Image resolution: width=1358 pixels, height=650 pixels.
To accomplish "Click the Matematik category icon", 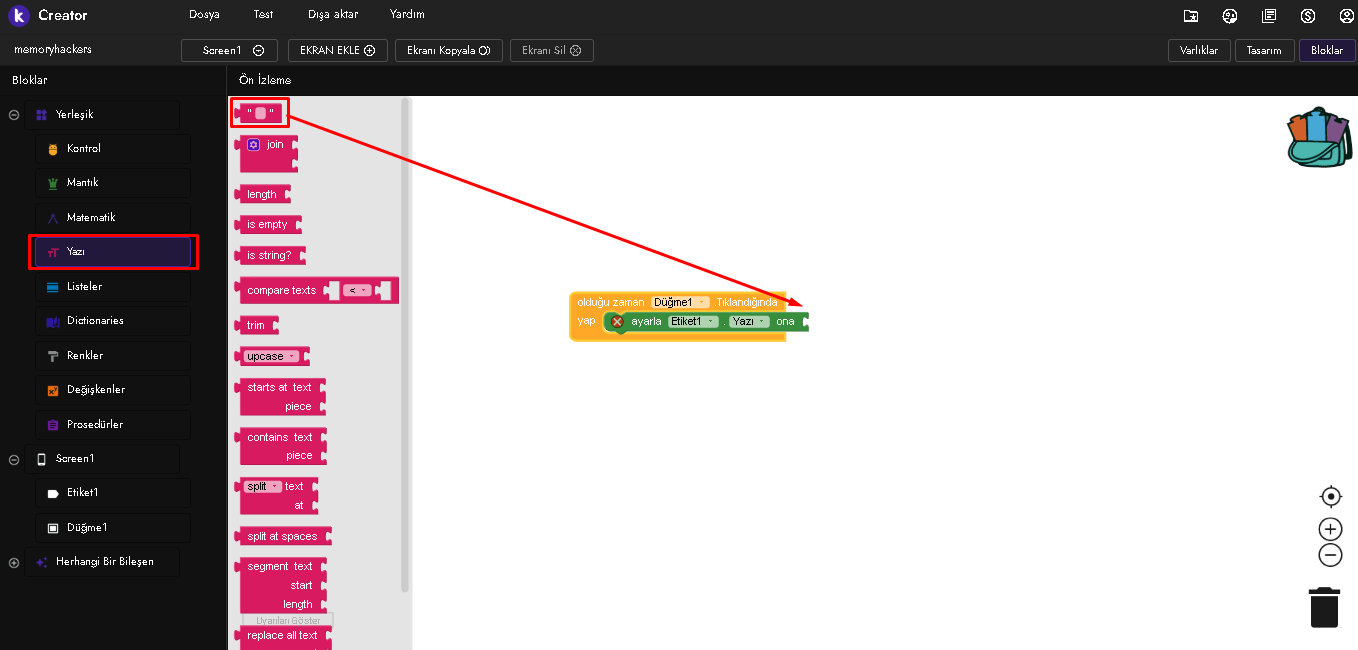I will click(53, 218).
